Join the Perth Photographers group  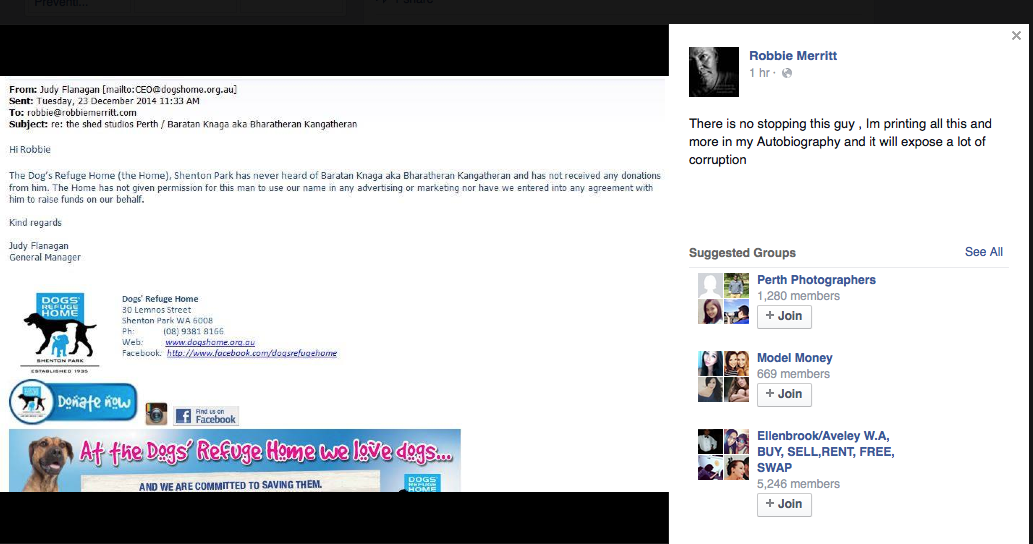pos(783,316)
